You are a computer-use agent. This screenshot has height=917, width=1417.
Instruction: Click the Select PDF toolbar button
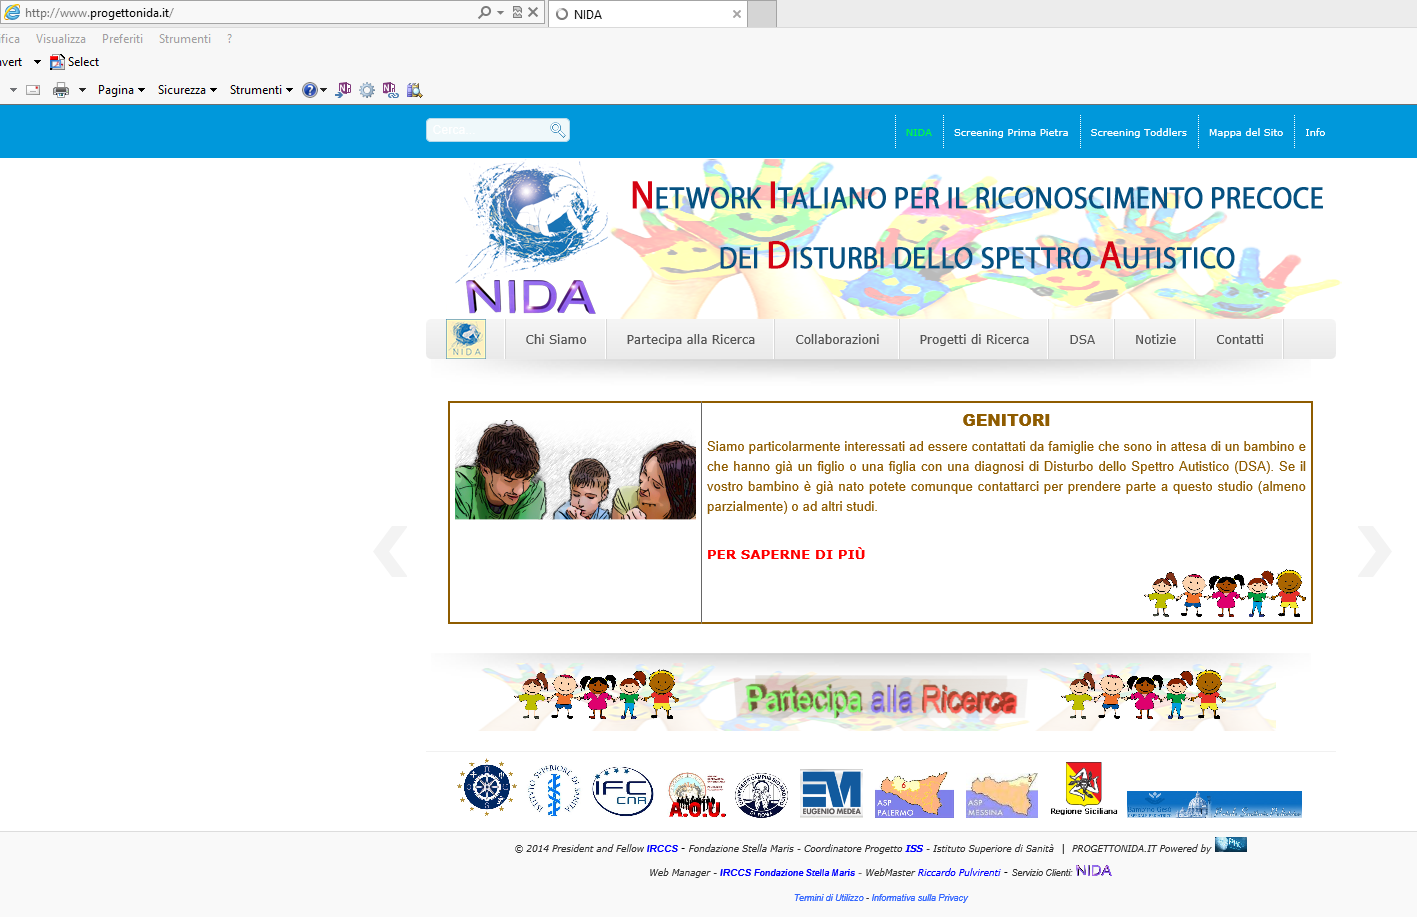pos(75,62)
